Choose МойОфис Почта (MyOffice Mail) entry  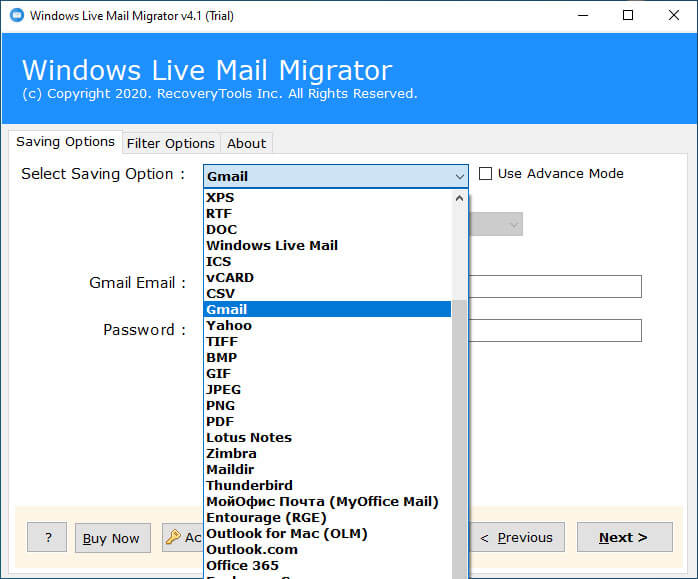328,502
